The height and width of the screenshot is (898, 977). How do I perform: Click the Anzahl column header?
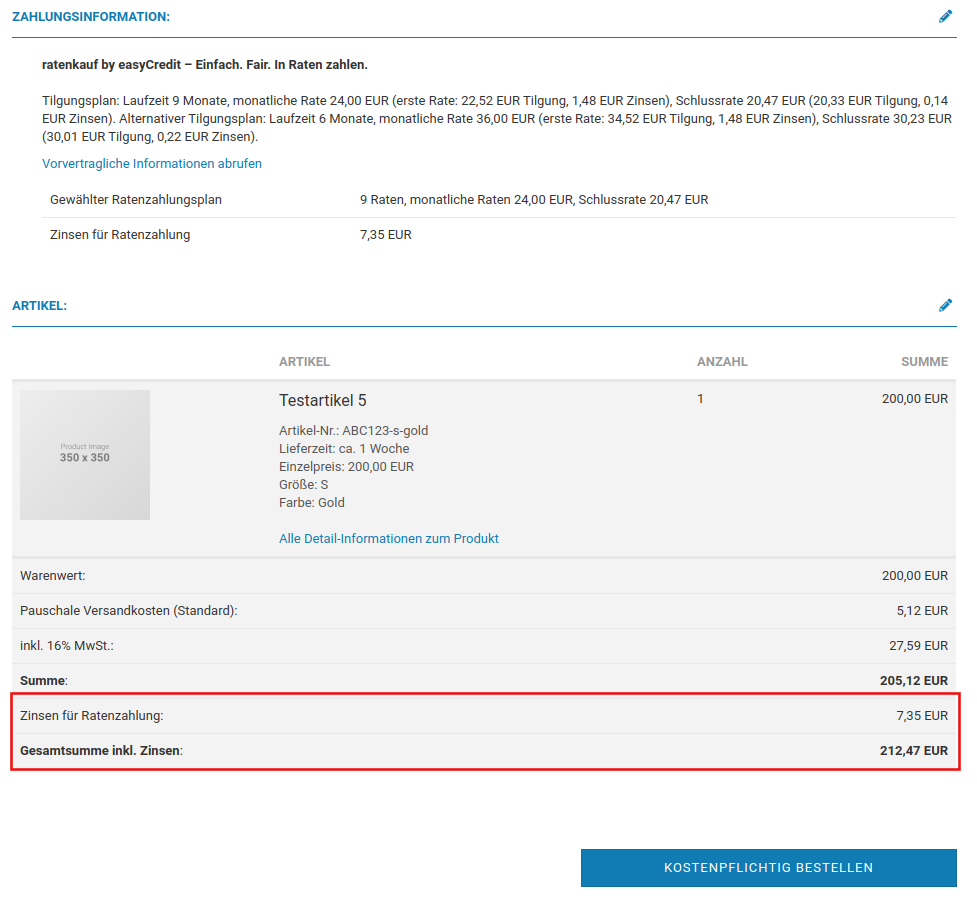point(721,362)
